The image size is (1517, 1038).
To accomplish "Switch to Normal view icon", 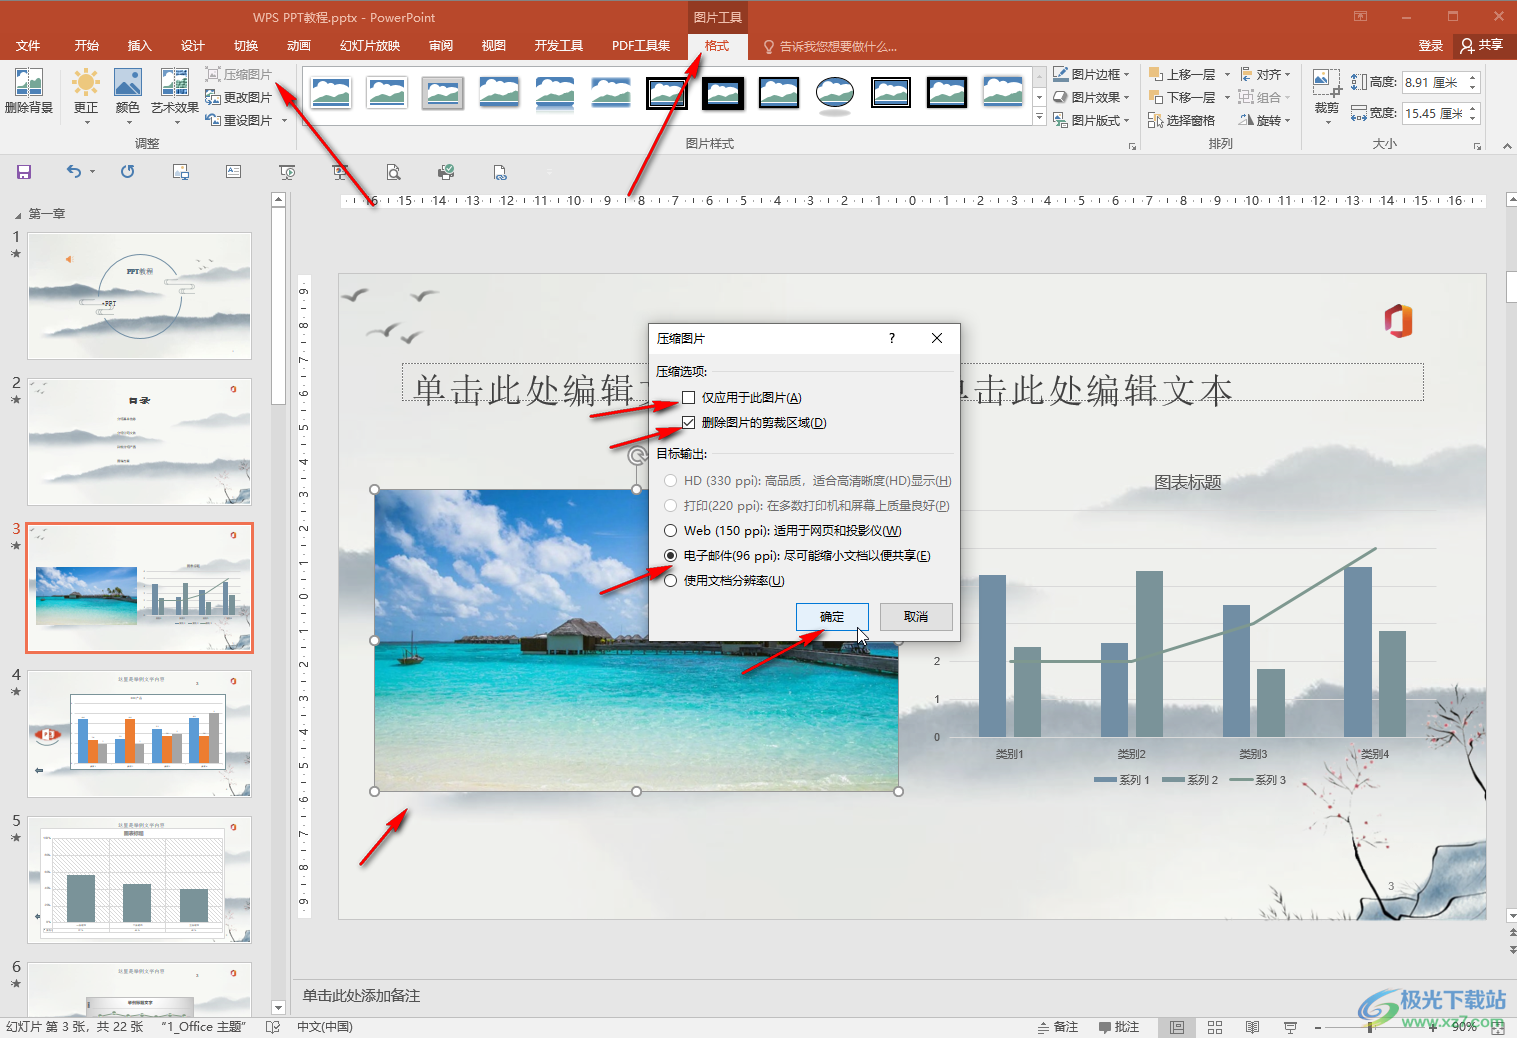I will (1177, 1027).
